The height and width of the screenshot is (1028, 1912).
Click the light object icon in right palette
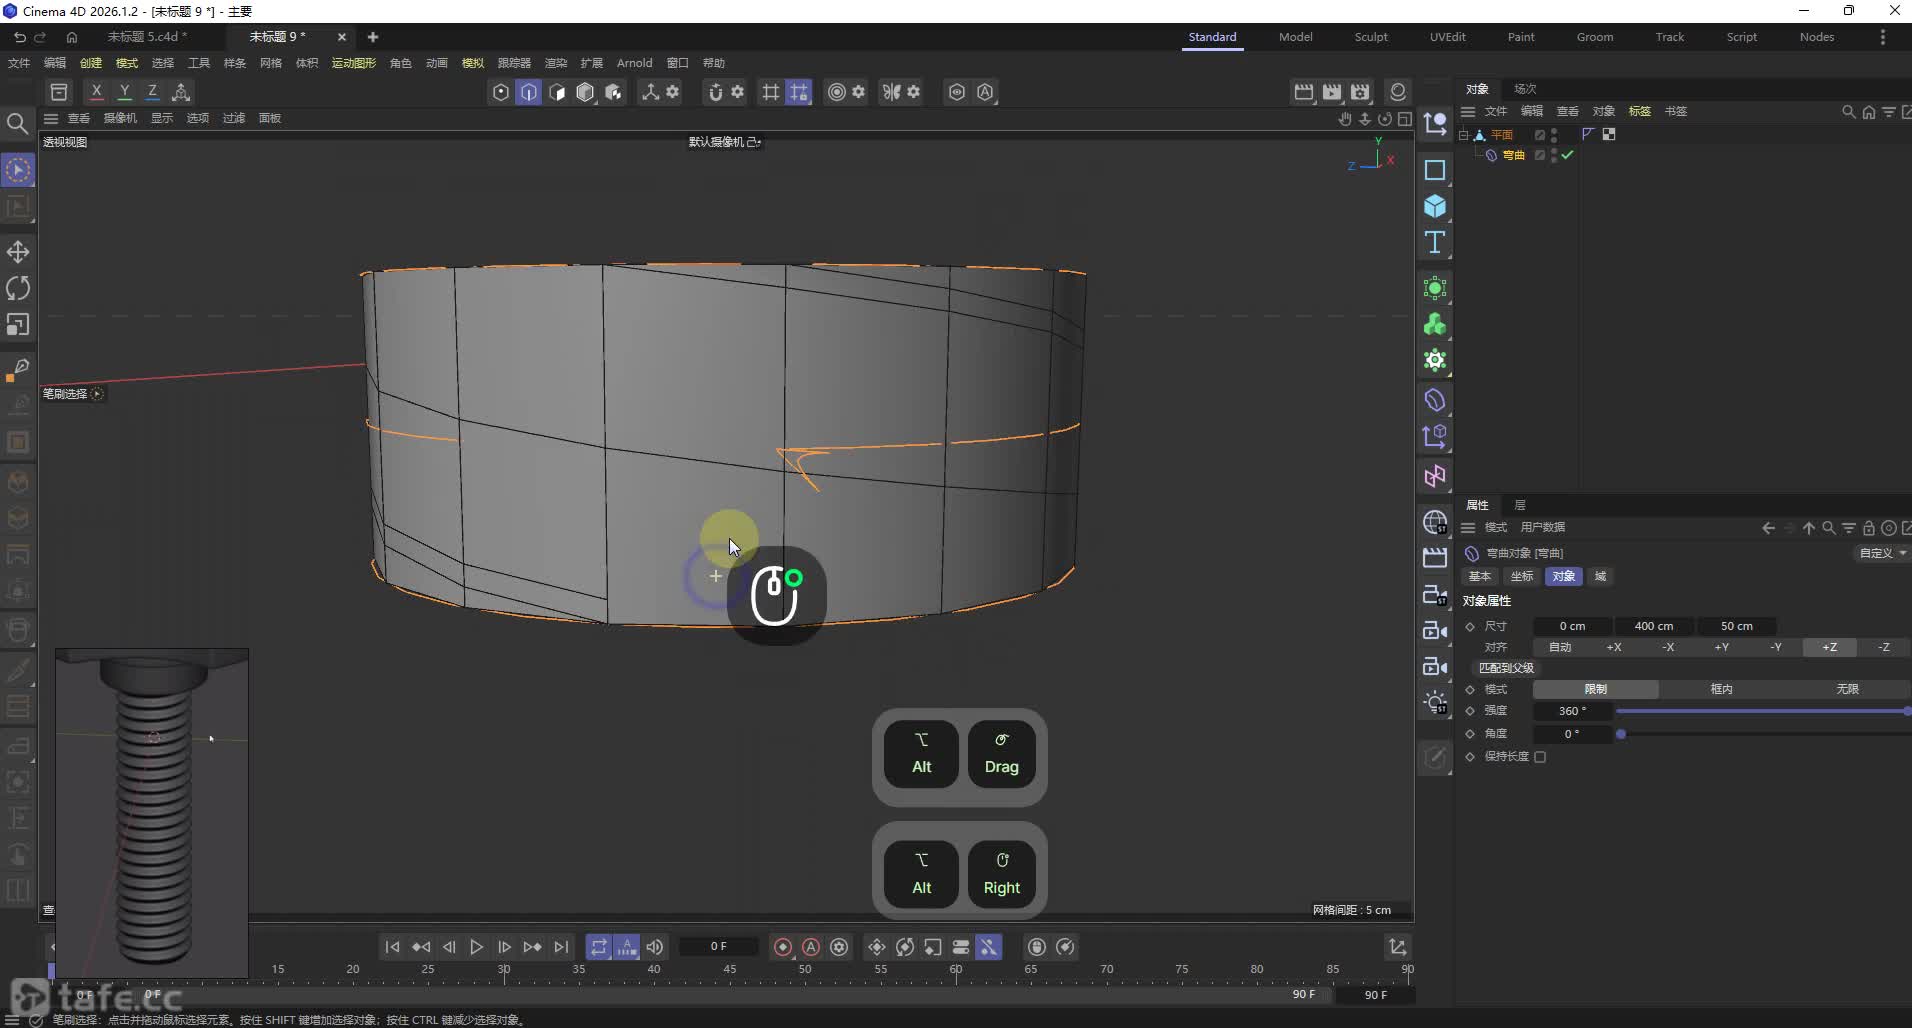[x=1435, y=702]
